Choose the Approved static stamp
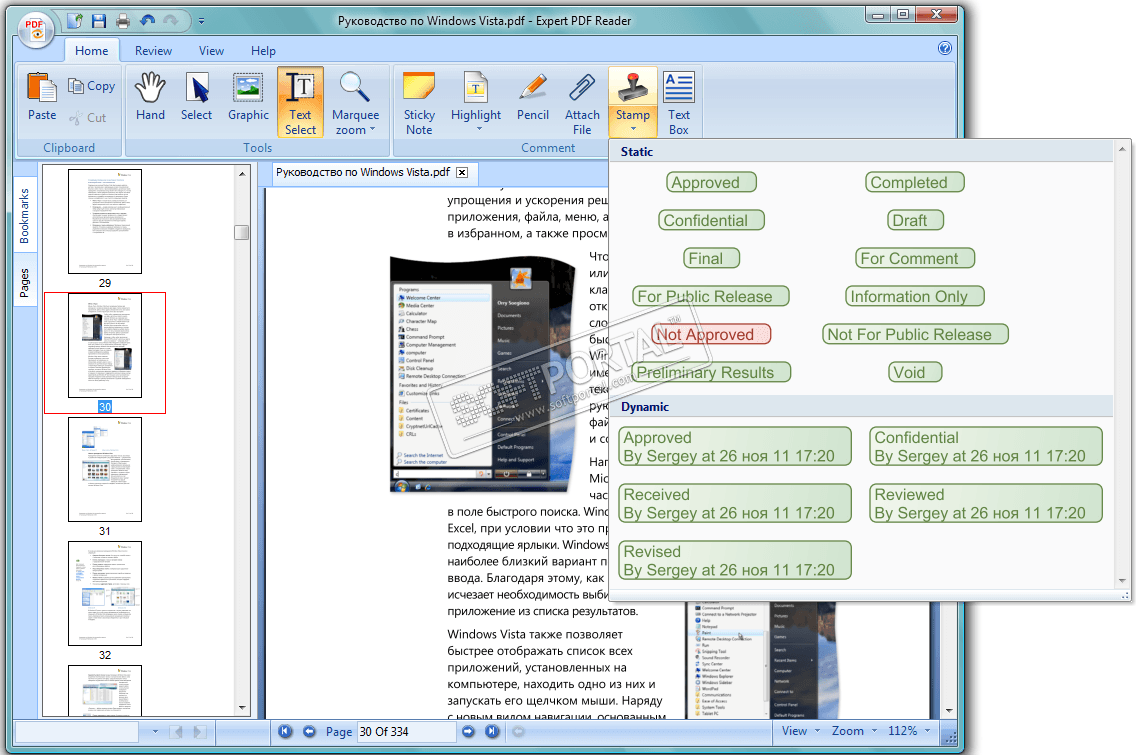Screen dimensions: 1139x755 pyautogui.click(x=711, y=182)
